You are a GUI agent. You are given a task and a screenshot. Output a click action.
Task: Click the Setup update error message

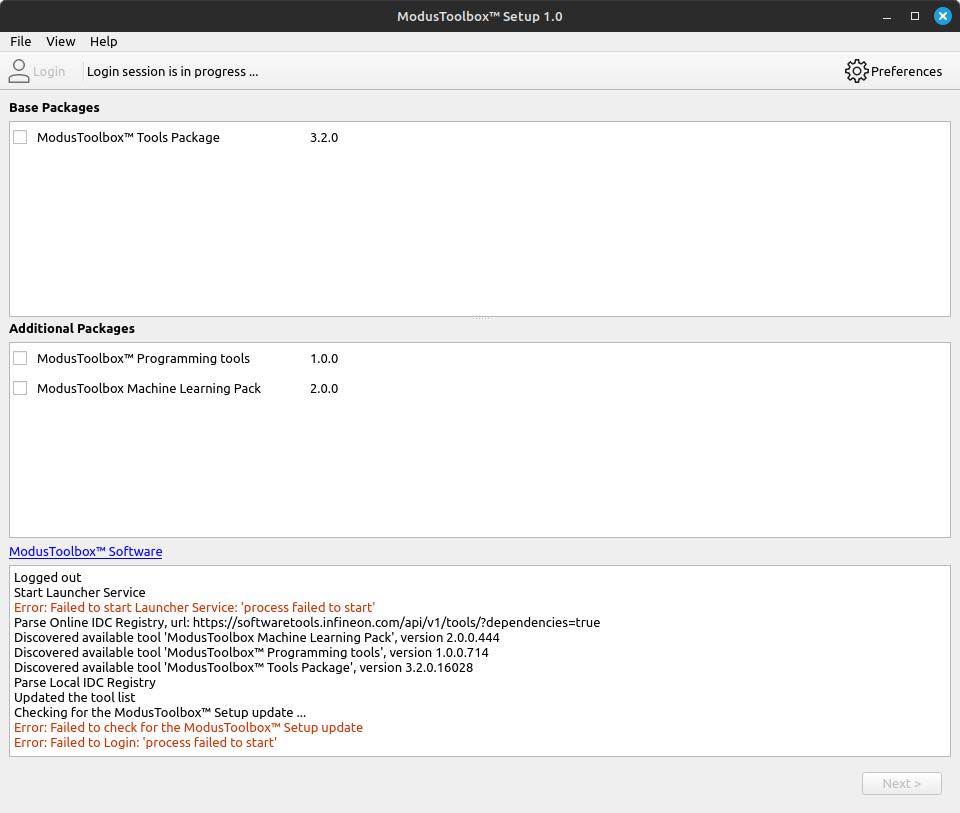click(x=187, y=727)
